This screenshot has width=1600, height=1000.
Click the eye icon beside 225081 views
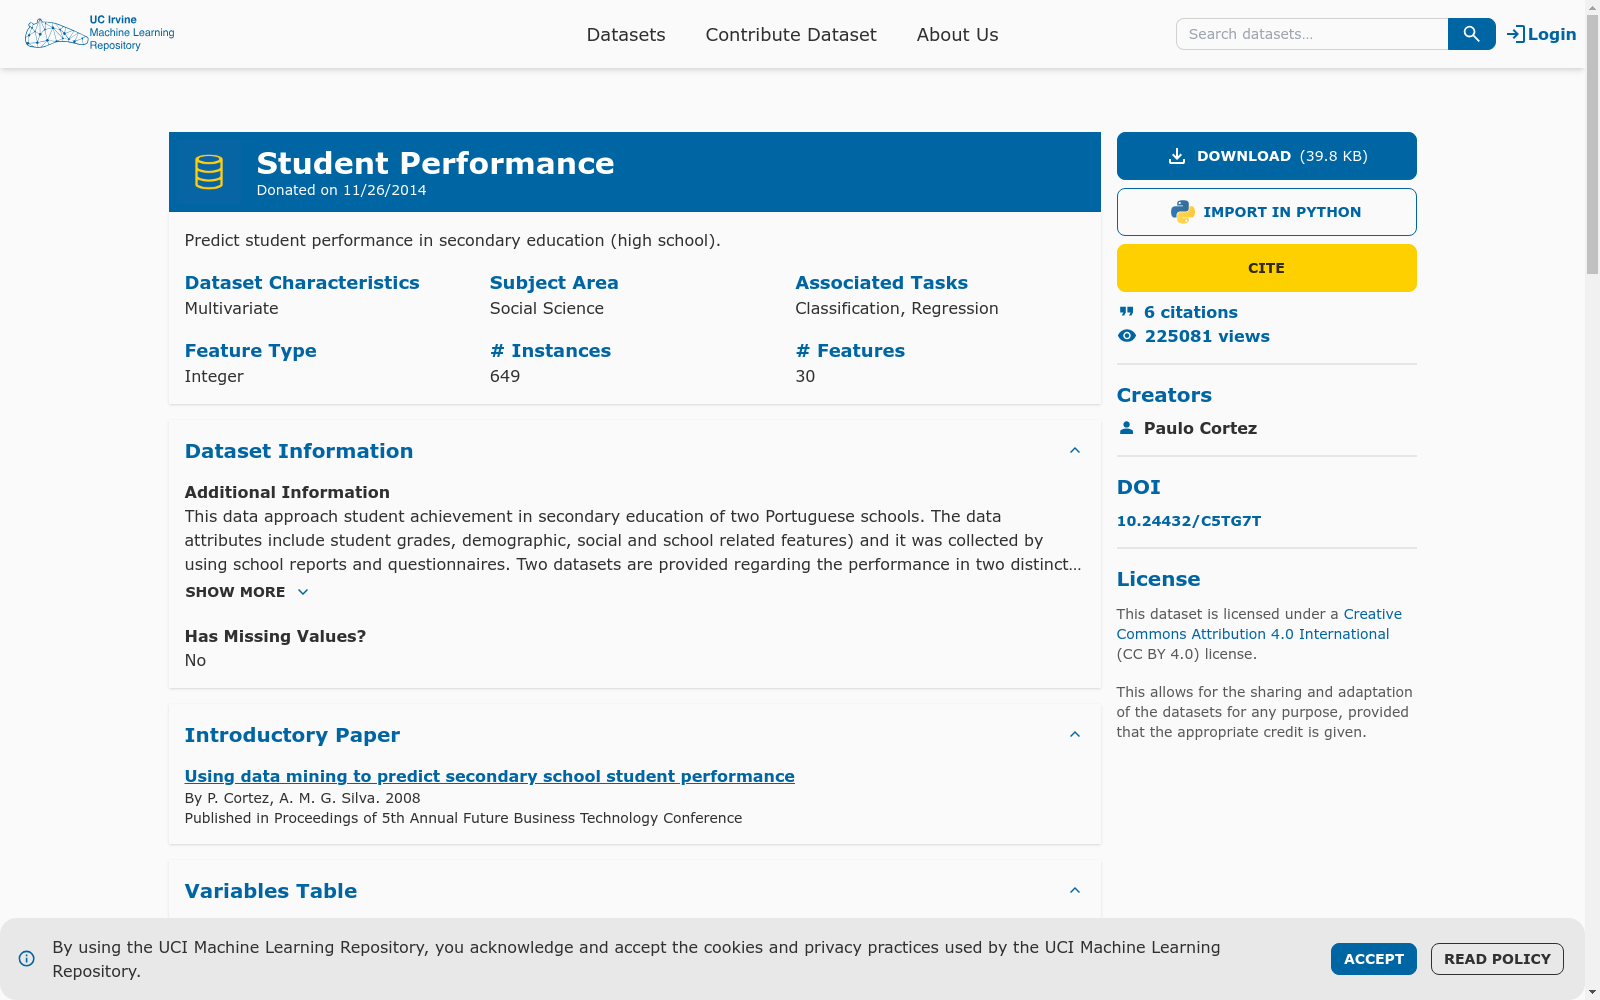tap(1126, 336)
